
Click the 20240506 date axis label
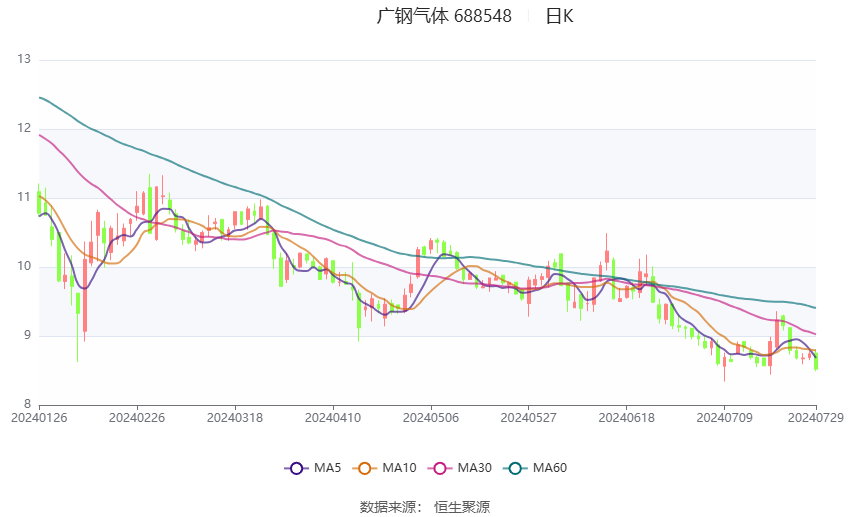(431, 418)
